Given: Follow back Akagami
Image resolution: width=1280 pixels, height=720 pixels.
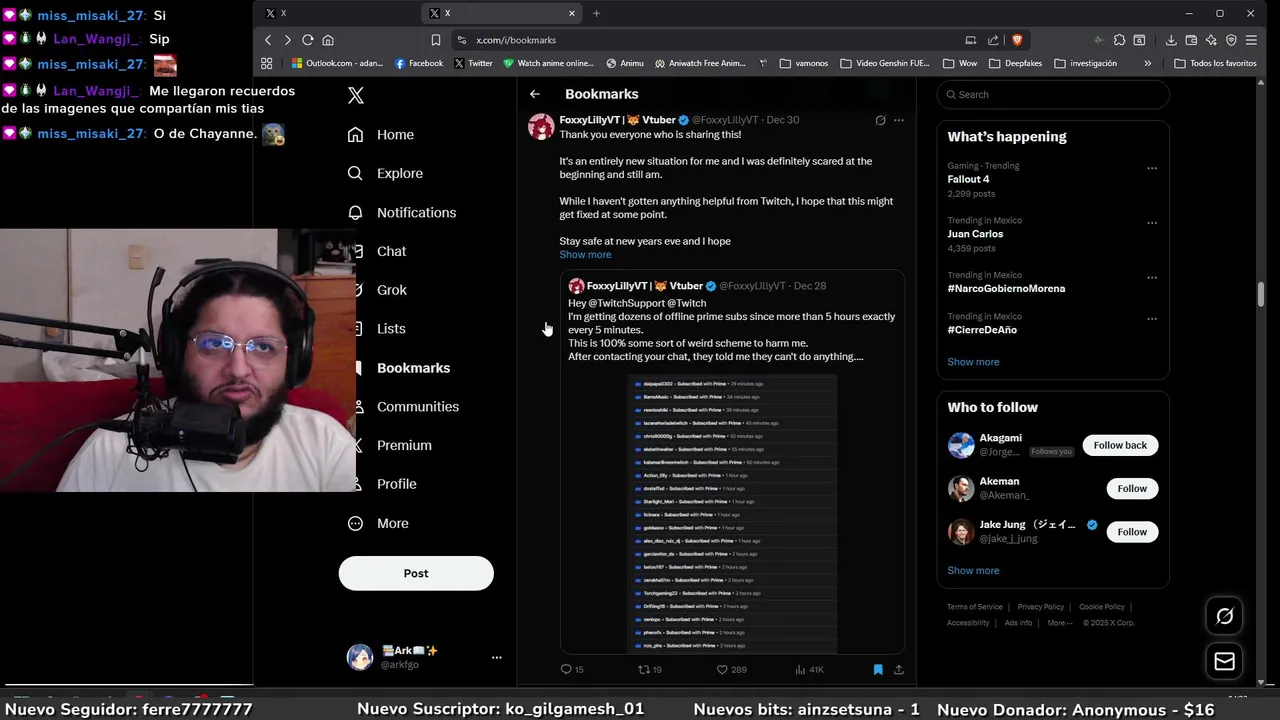Looking at the screenshot, I should pyautogui.click(x=1120, y=445).
